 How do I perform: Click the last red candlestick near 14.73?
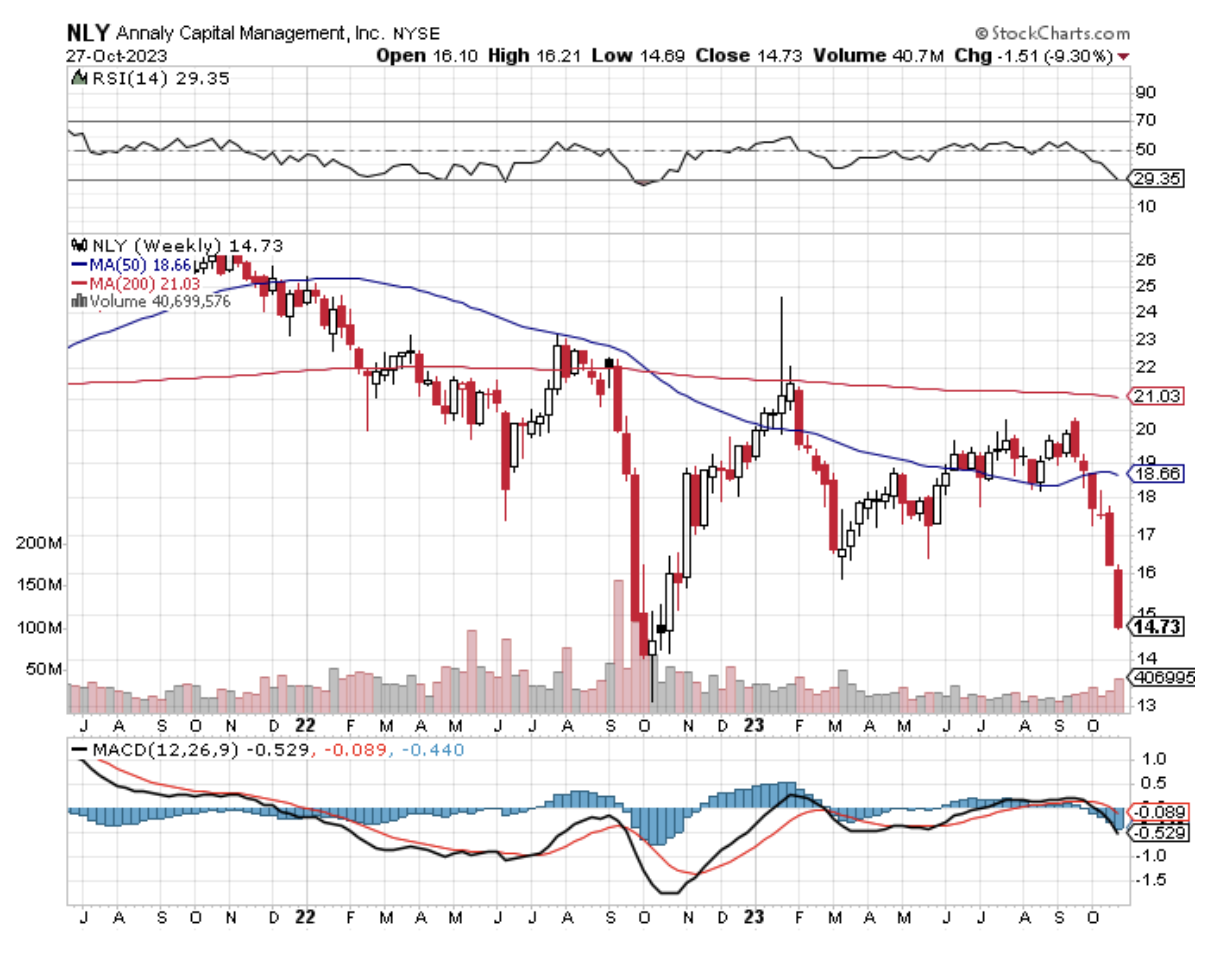point(1117,598)
